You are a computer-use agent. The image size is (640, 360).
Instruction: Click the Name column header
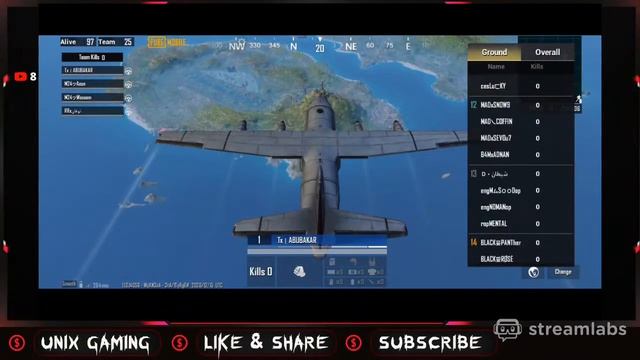pos(496,67)
